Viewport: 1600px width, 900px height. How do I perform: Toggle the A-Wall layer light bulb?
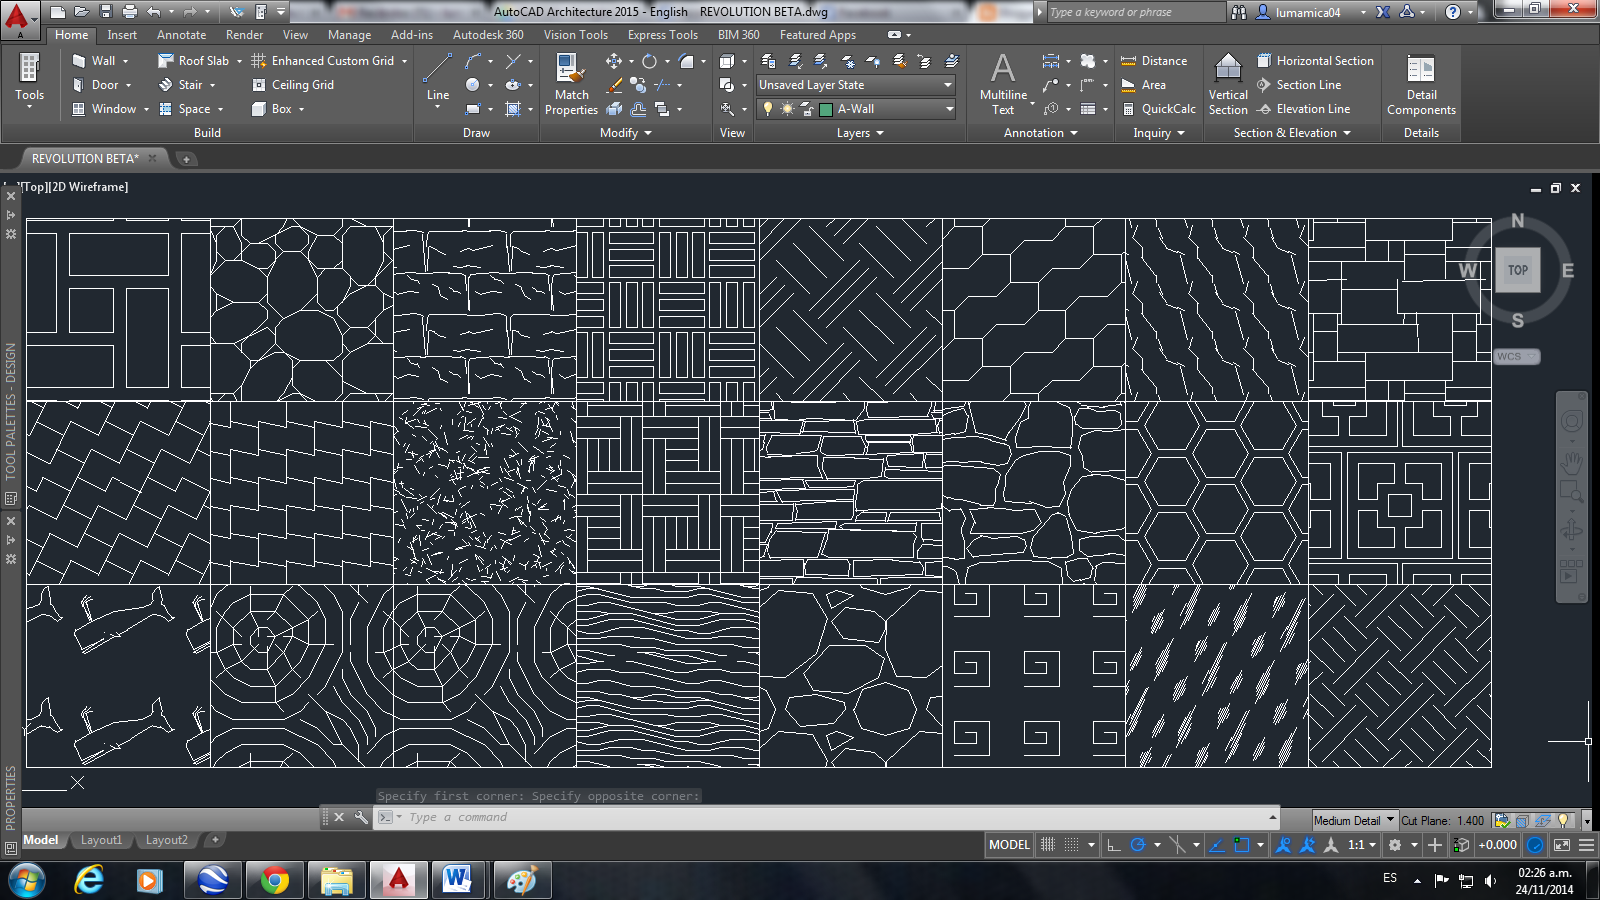point(768,110)
